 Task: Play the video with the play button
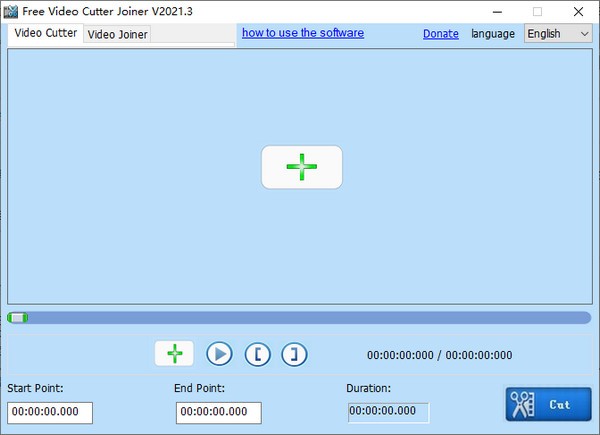coord(219,354)
